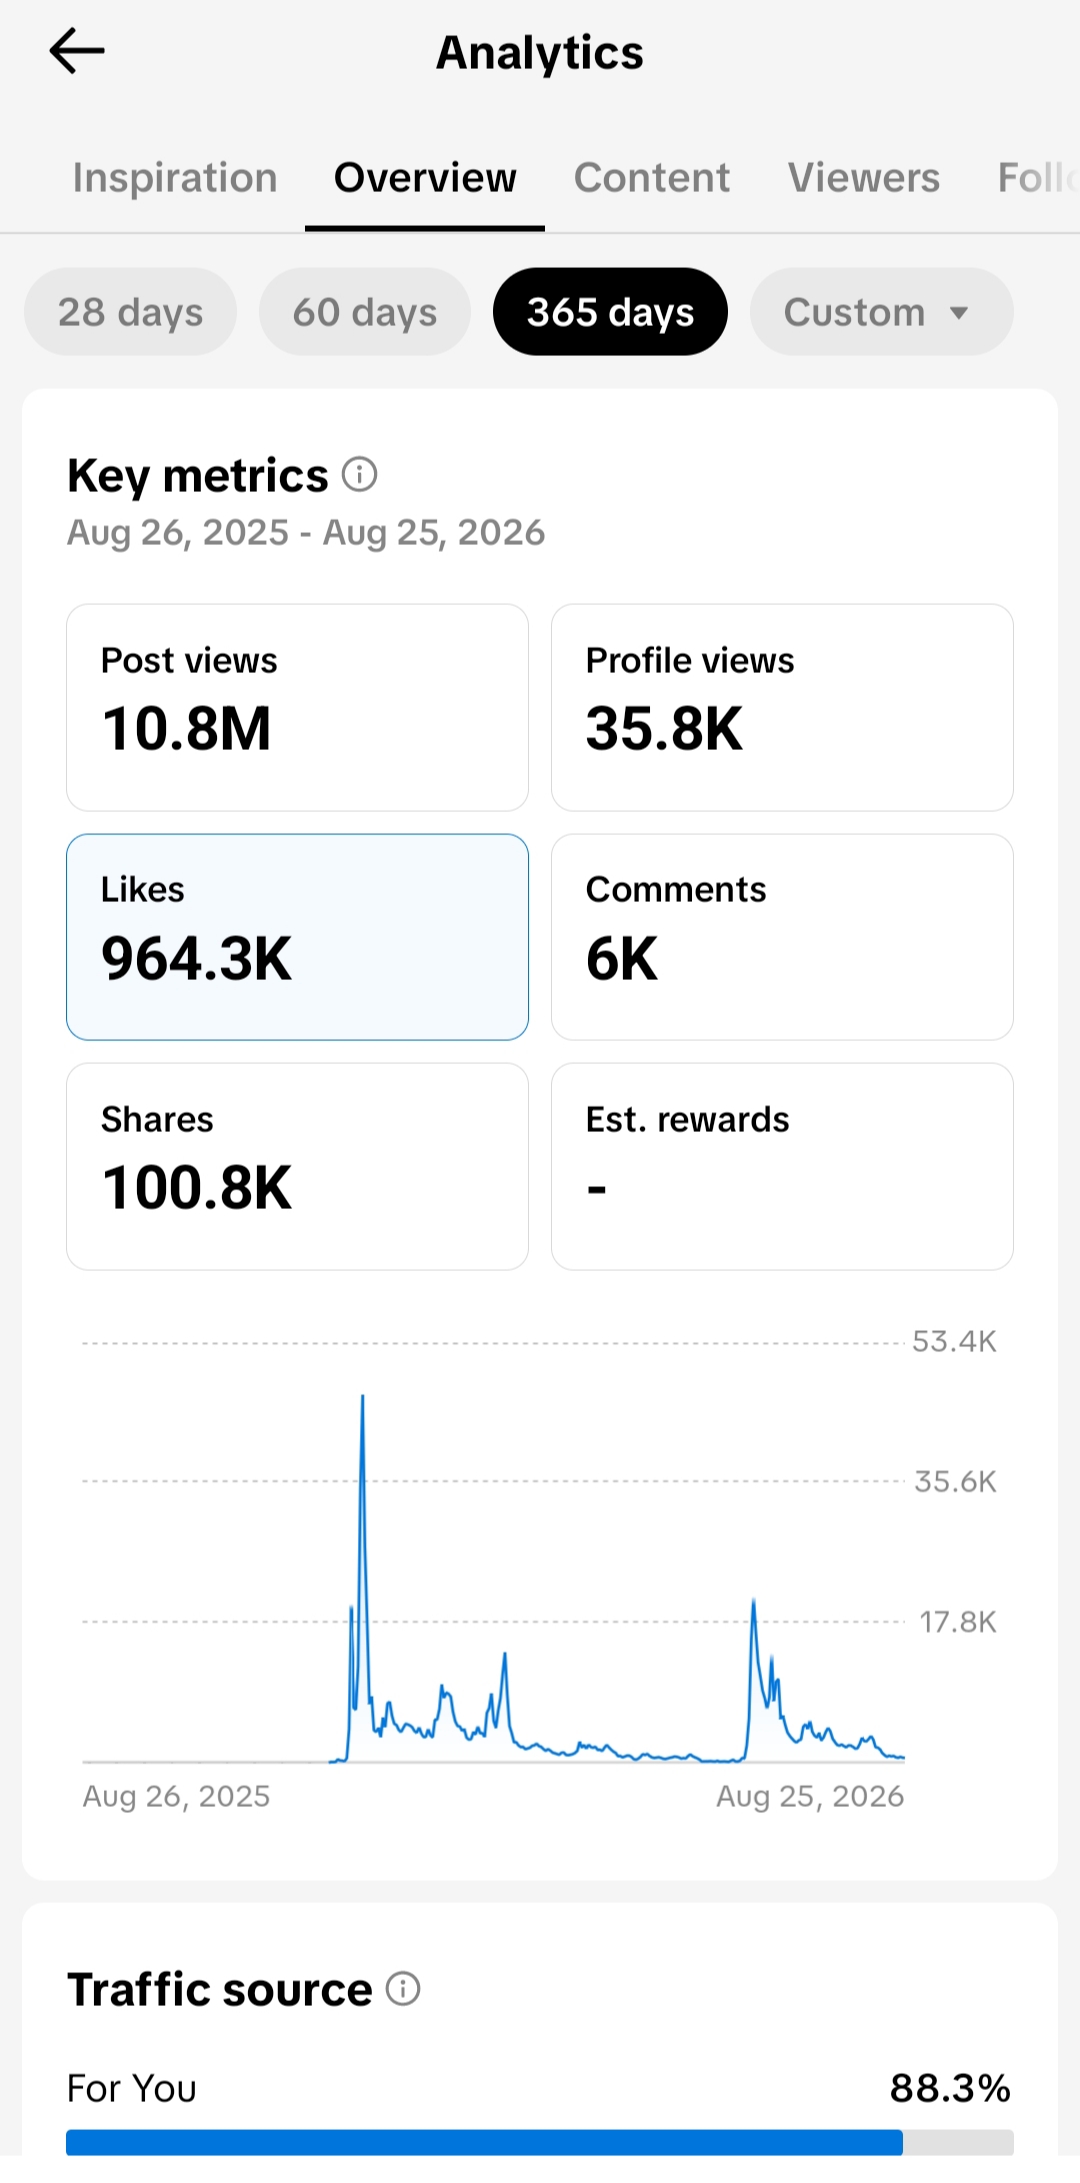Open Key metrics info icon
The height and width of the screenshot is (2183, 1080).
(360, 474)
